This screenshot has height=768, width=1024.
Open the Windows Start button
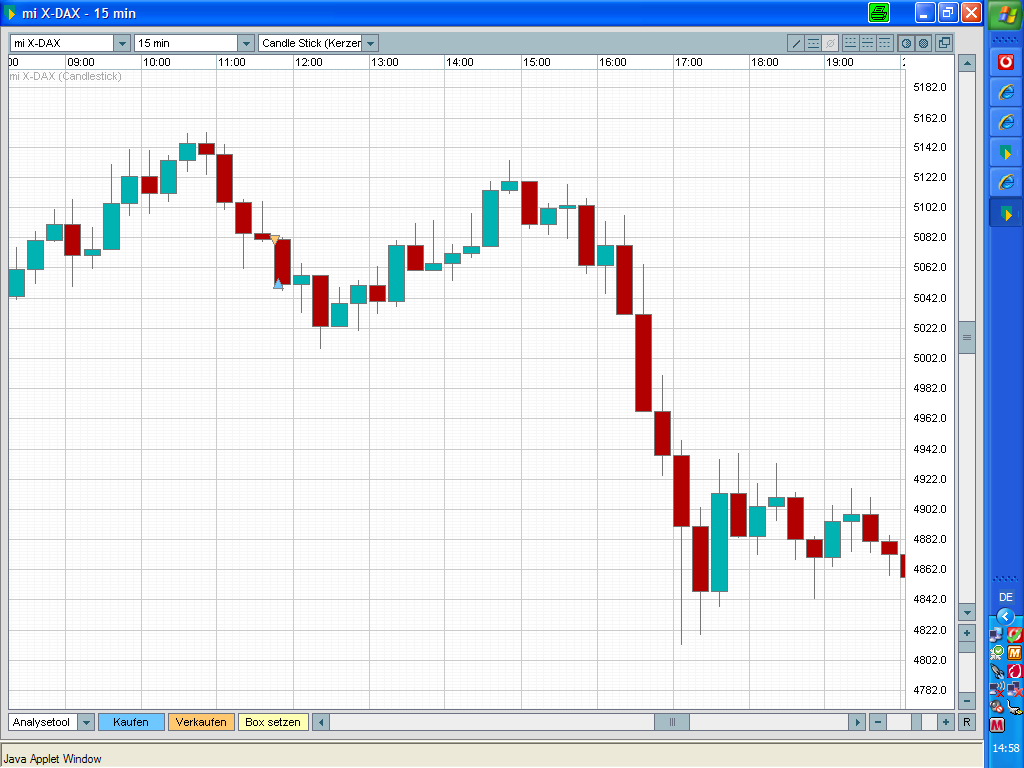tap(1006, 14)
